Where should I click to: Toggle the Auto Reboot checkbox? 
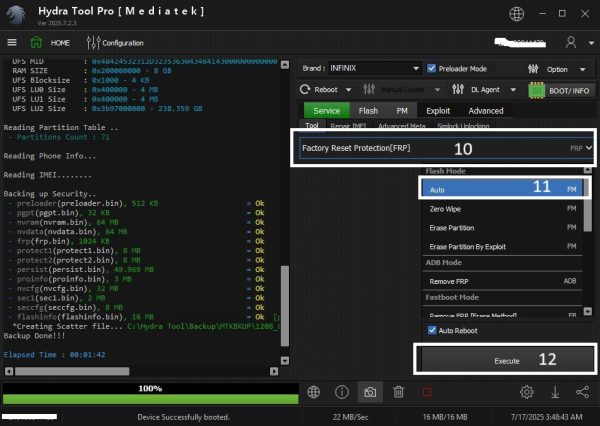point(432,330)
